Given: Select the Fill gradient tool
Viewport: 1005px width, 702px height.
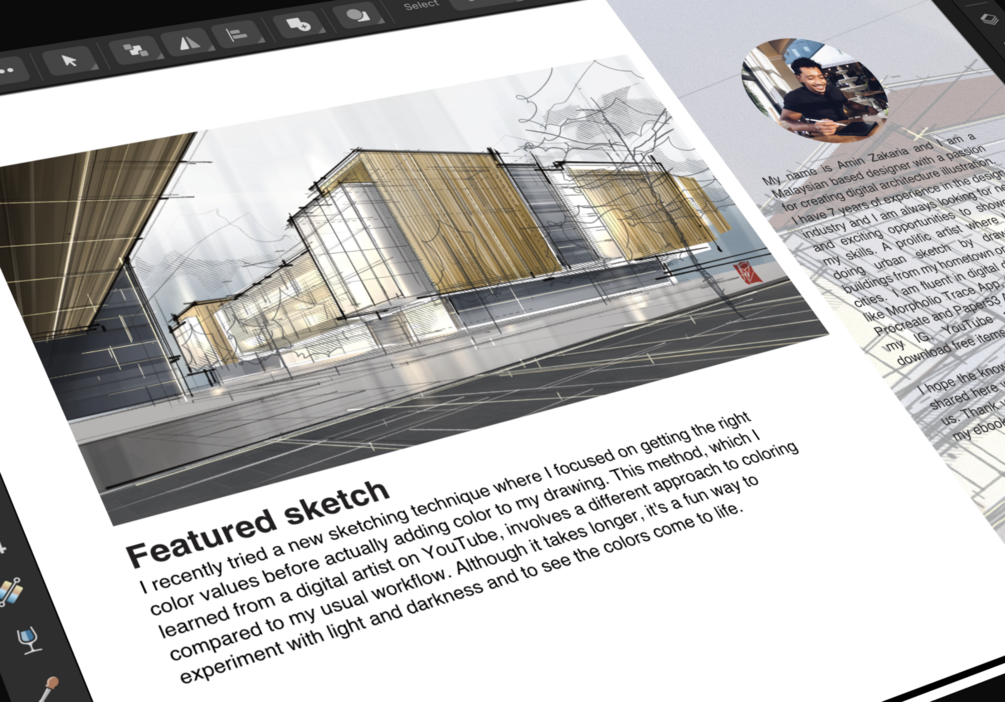Looking at the screenshot, I should coord(9,592).
